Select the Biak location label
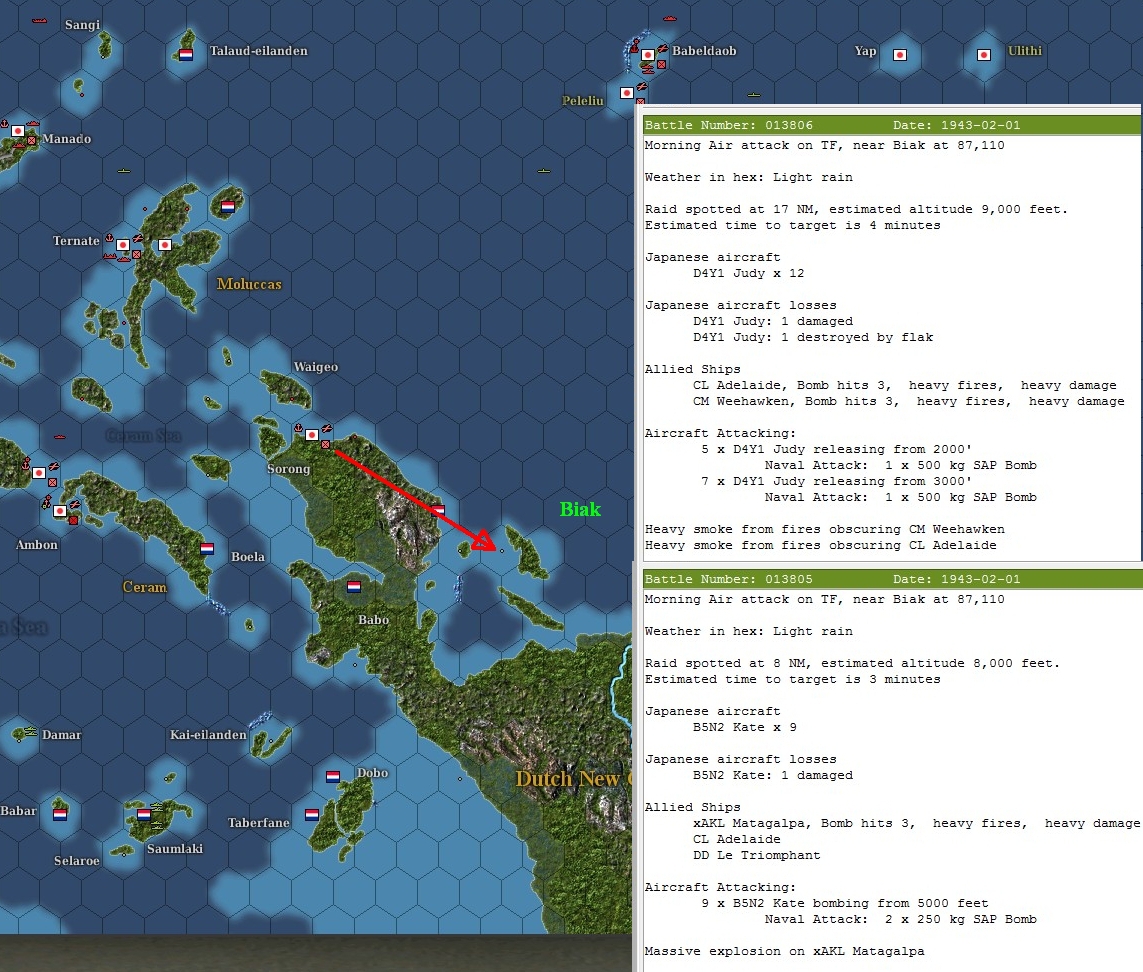This screenshot has height=972, width=1143. point(579,509)
